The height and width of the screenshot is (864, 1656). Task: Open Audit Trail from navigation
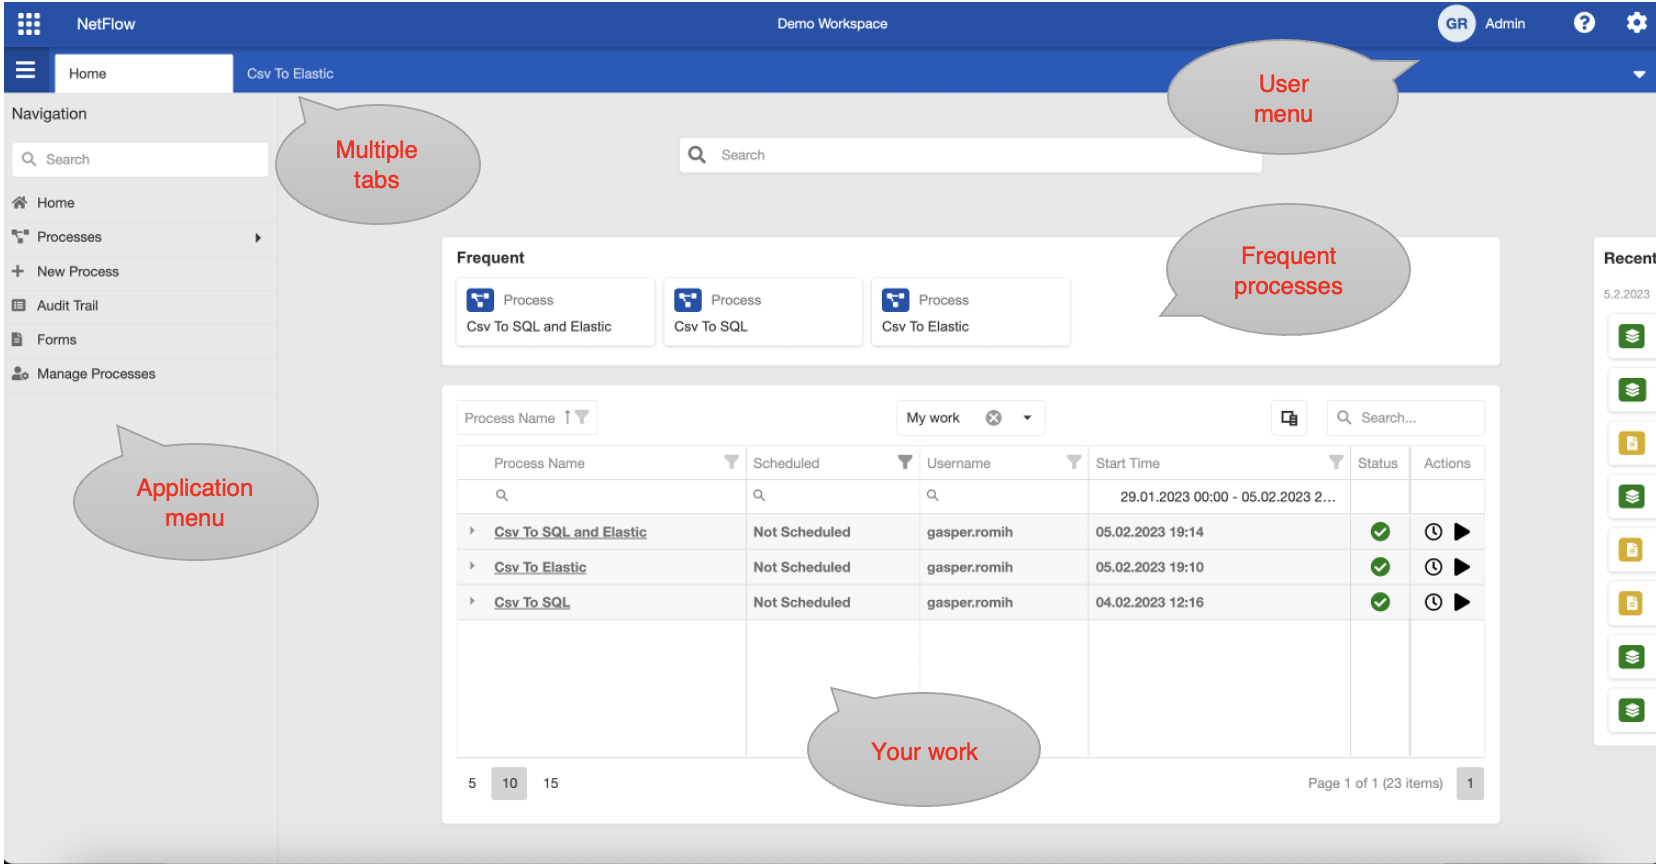(67, 306)
